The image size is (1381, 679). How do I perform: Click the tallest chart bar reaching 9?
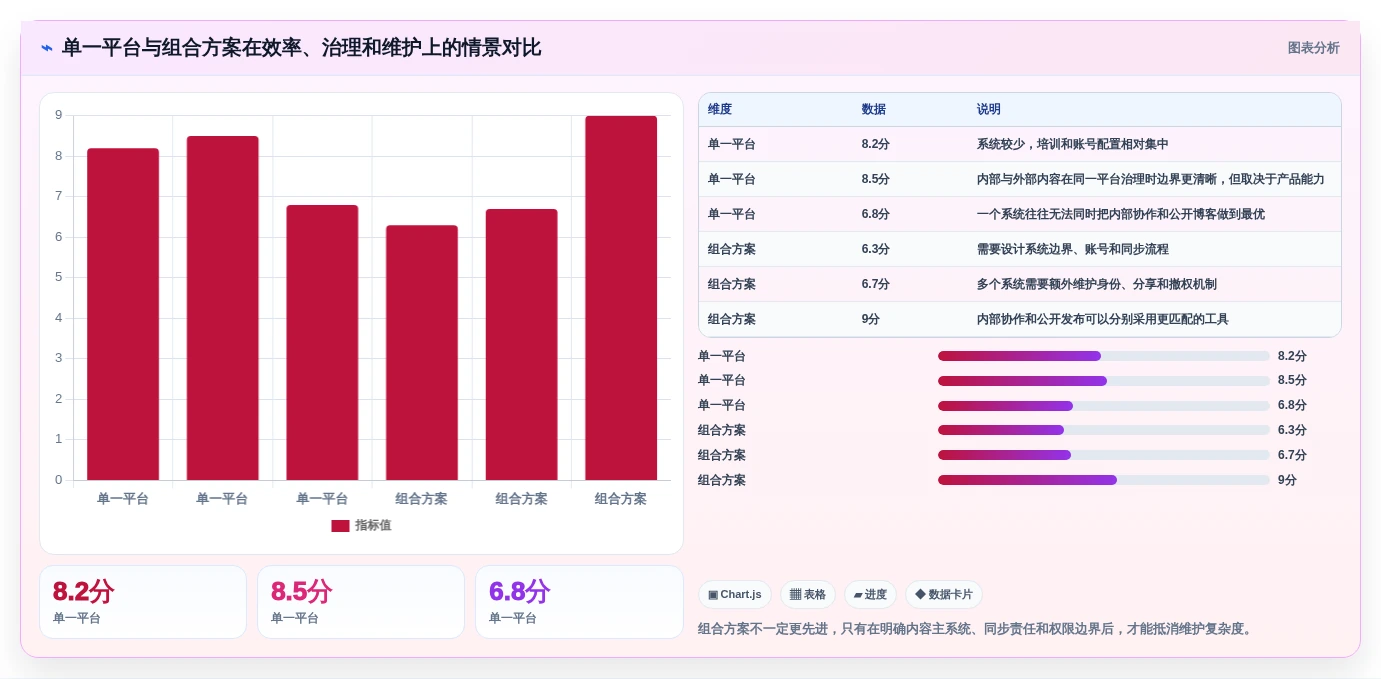[x=621, y=298]
